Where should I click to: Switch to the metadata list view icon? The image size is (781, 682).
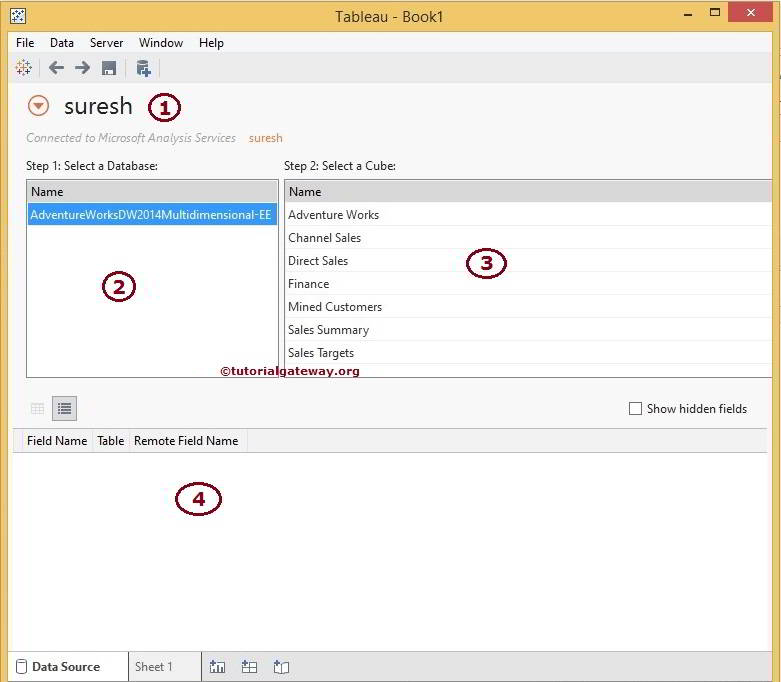64,409
